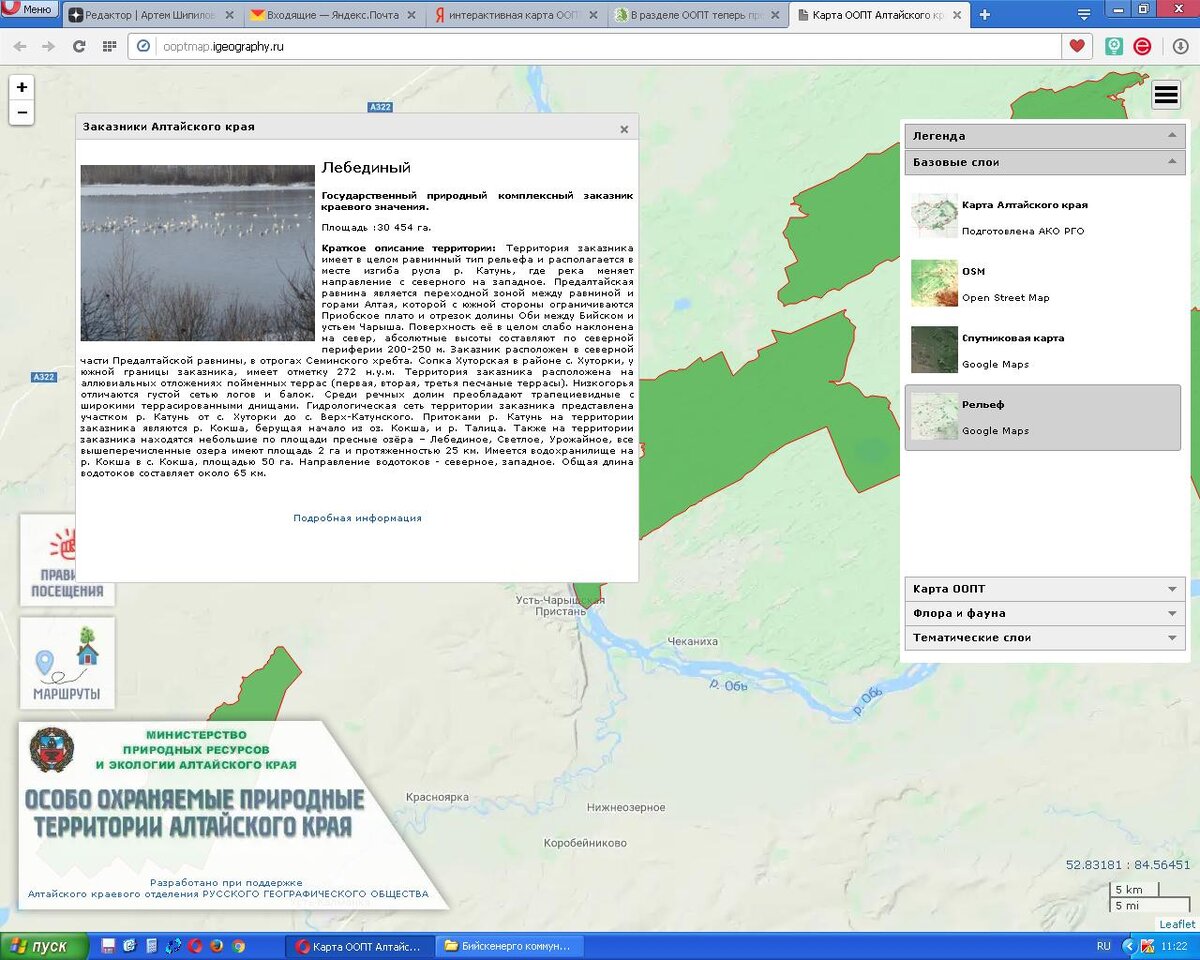Close the Карта ООПТ Алтайского края tab
Screen dimensions: 1200x960
[x=957, y=15]
